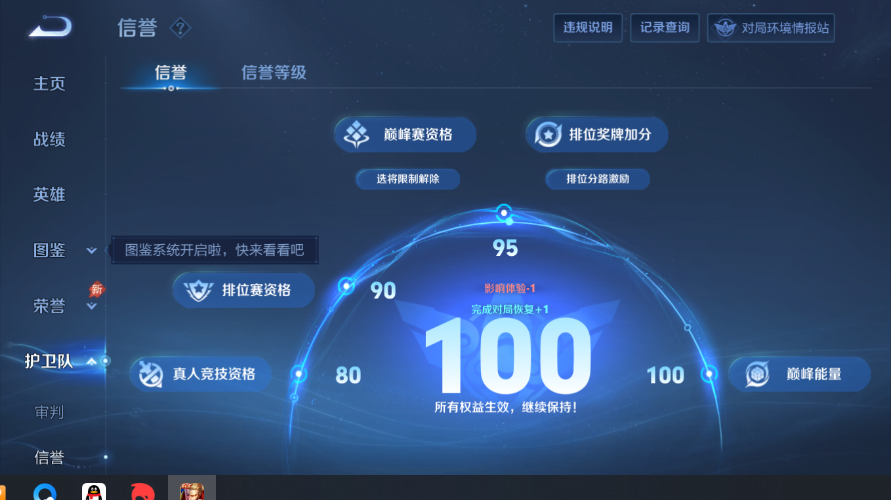891x500 pixels.
Task: Click the 90 node on the arc
Action: click(346, 285)
